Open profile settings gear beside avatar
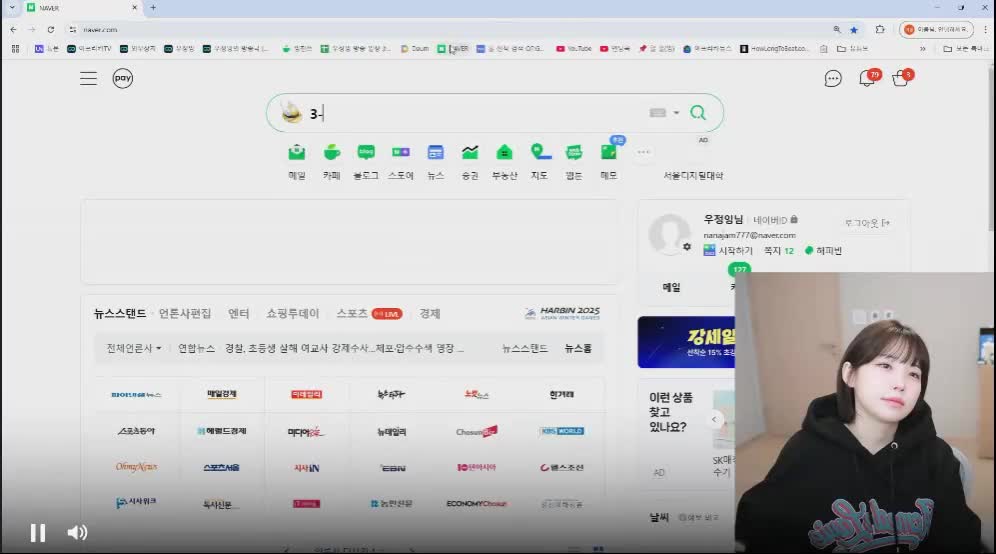The height and width of the screenshot is (554, 996). (687, 247)
